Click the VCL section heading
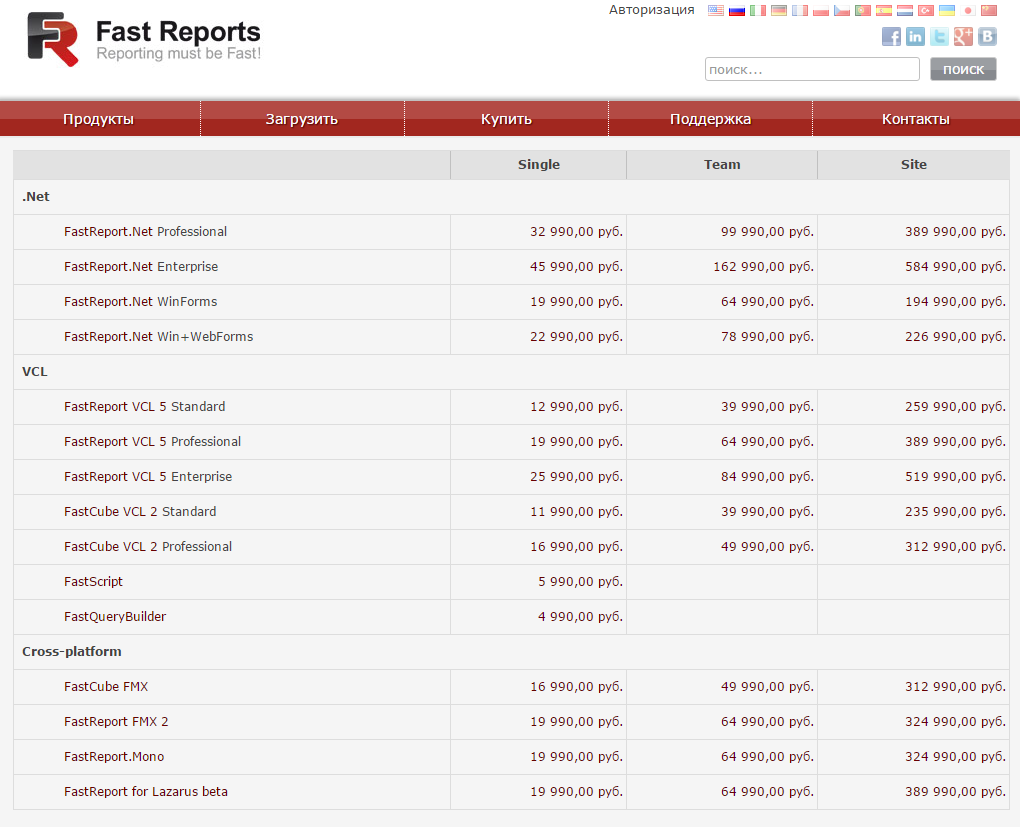 [34, 372]
